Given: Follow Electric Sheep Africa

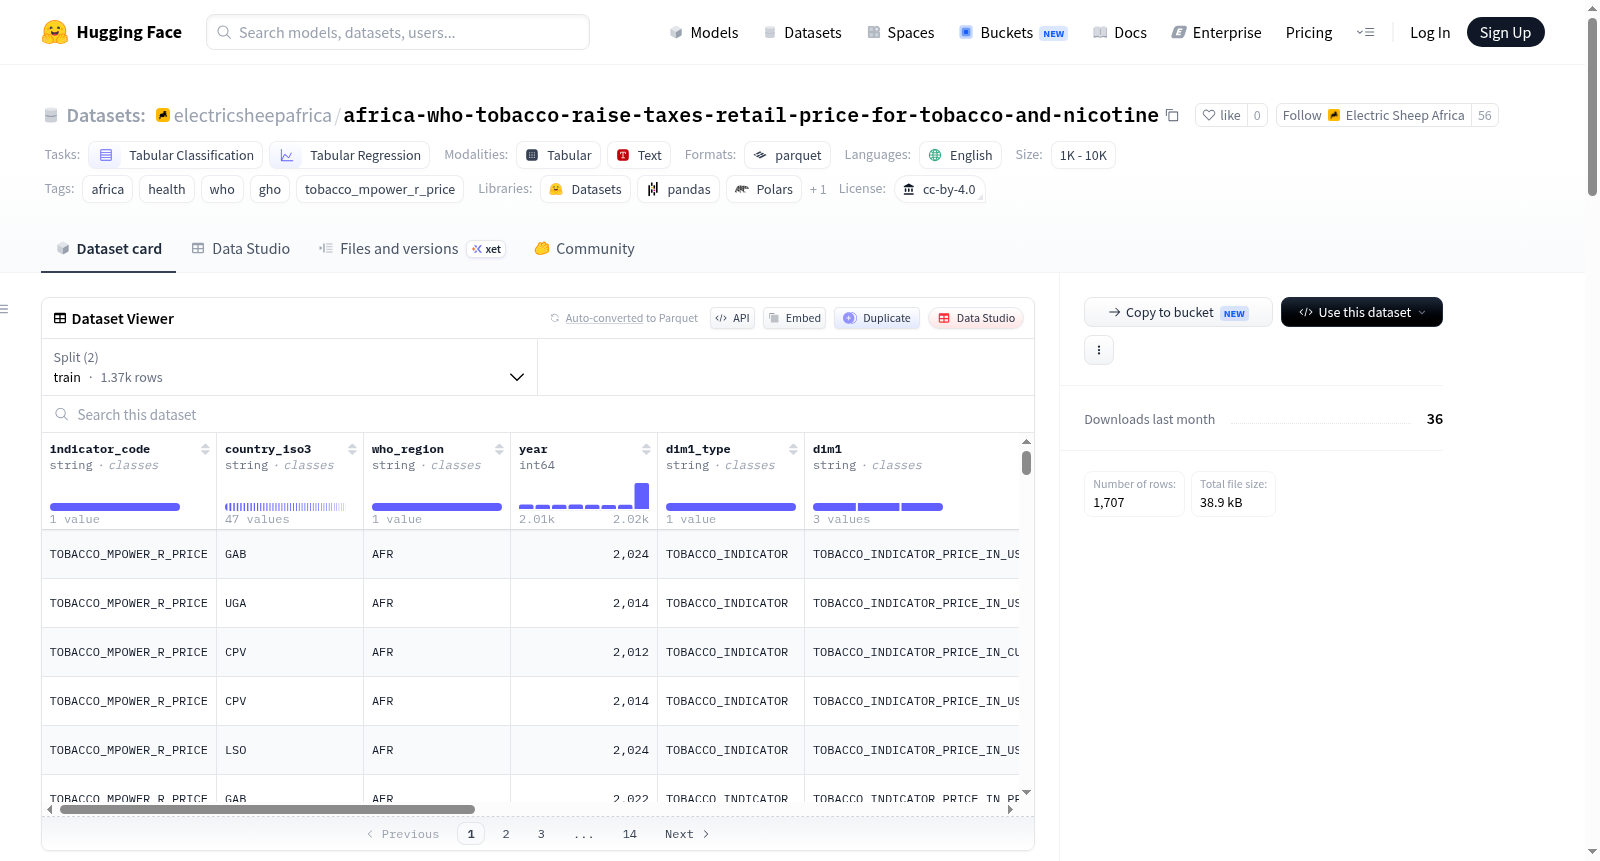Looking at the screenshot, I should (1373, 115).
